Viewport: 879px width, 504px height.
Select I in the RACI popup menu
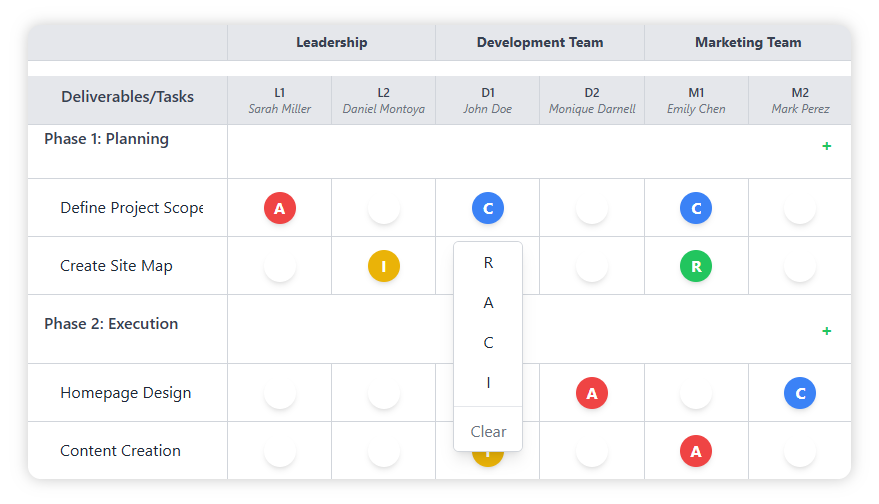[488, 383]
